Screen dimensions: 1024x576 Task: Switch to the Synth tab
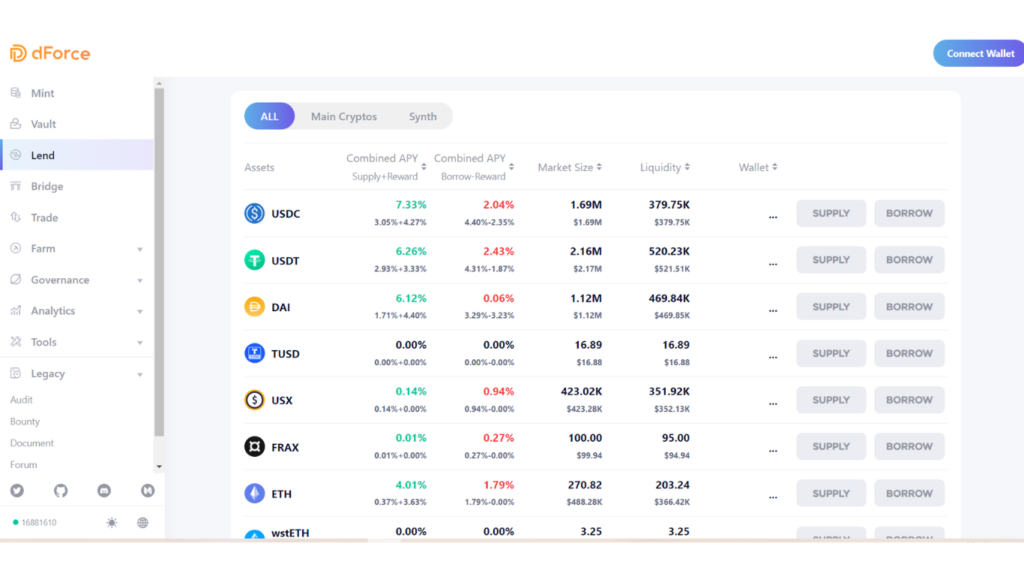pyautogui.click(x=423, y=117)
